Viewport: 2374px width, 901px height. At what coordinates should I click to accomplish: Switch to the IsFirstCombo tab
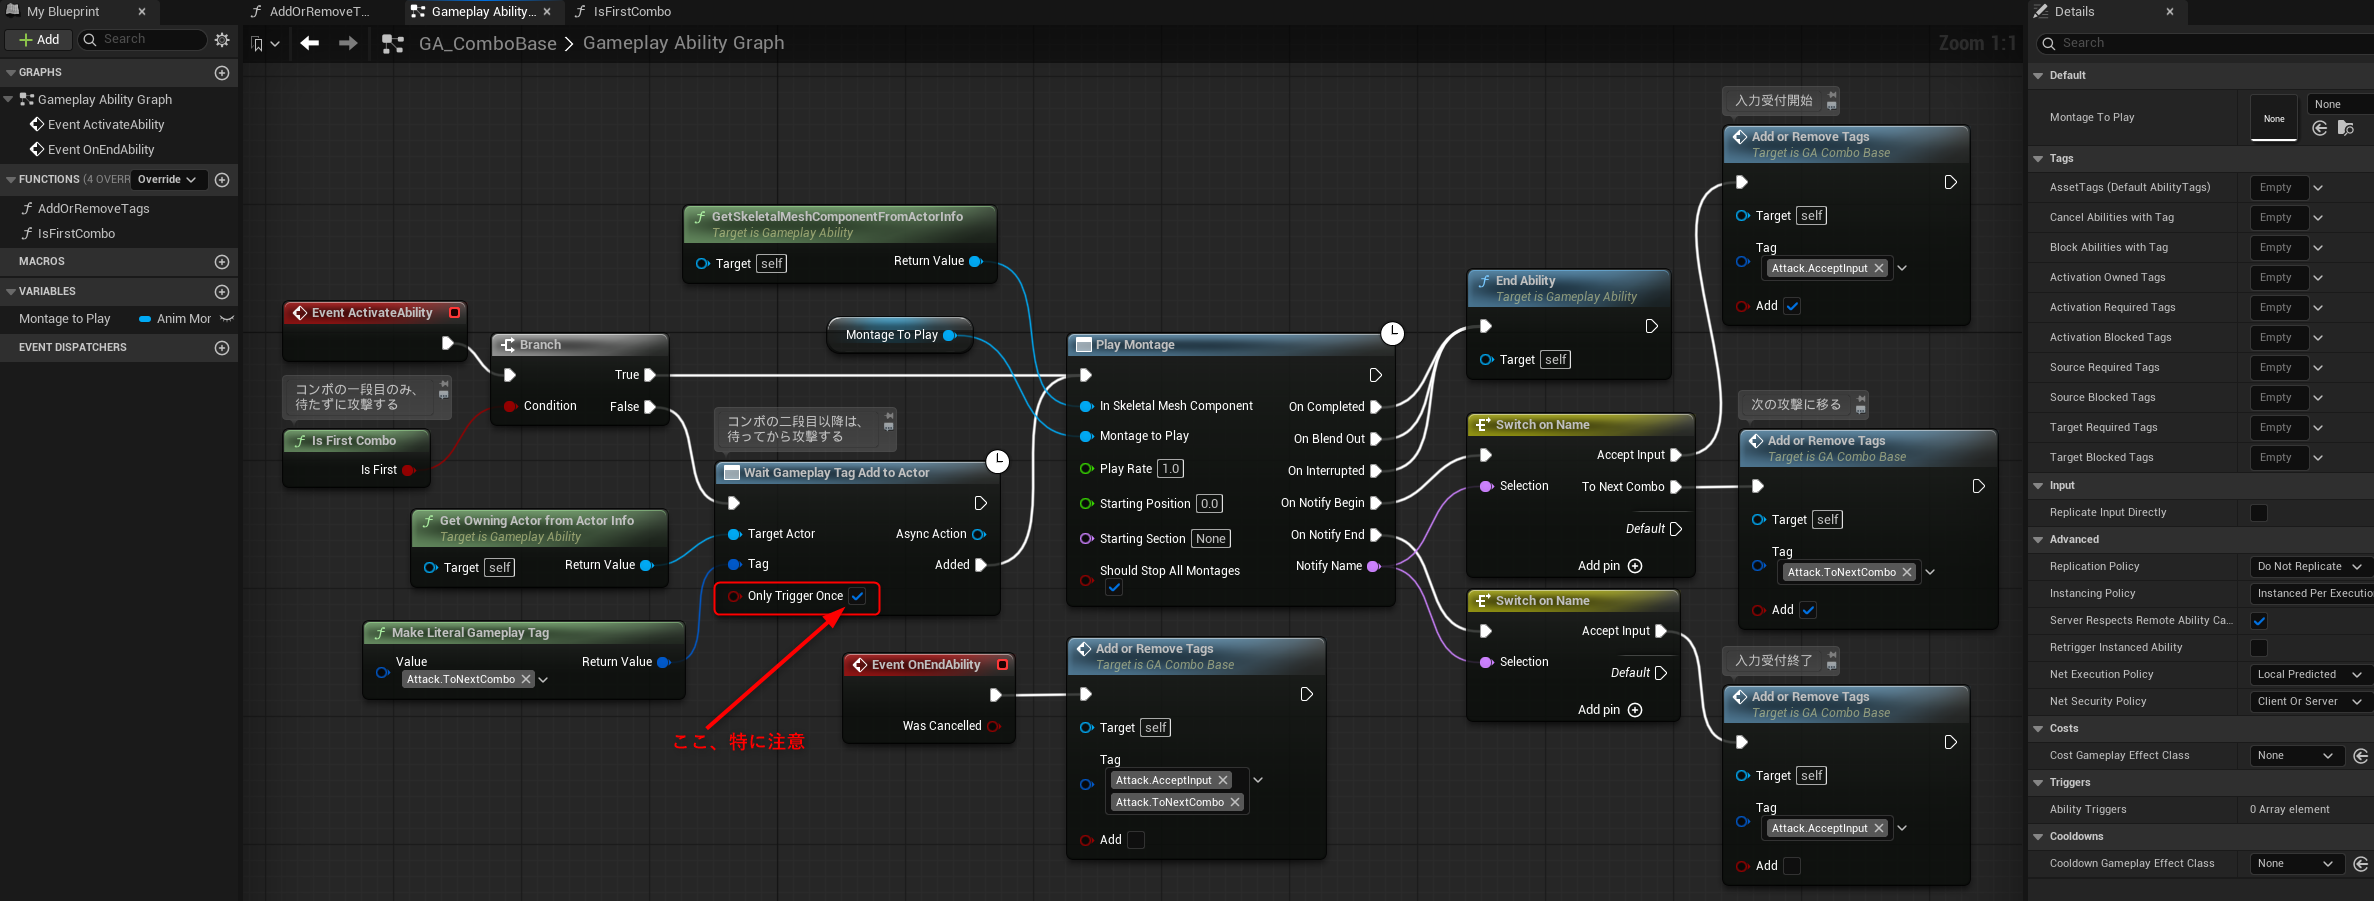[x=631, y=12]
